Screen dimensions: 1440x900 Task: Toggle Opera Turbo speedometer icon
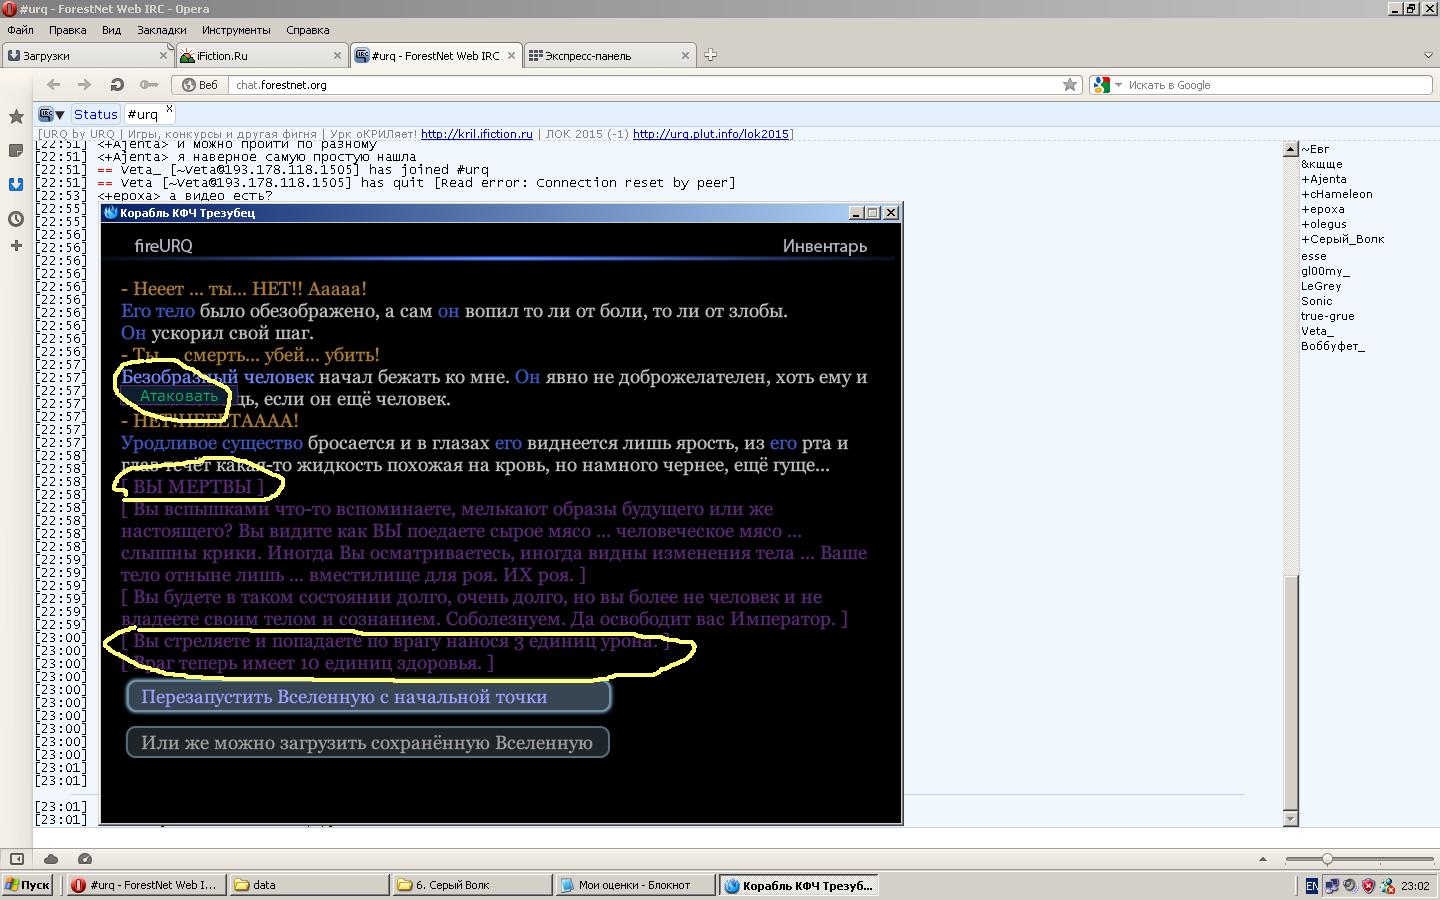85,859
